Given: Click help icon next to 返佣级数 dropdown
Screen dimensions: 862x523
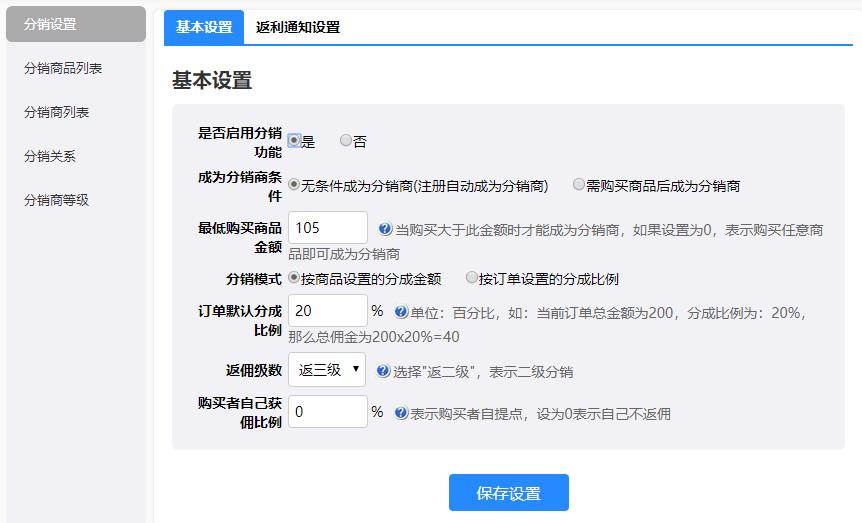Looking at the screenshot, I should coord(383,371).
